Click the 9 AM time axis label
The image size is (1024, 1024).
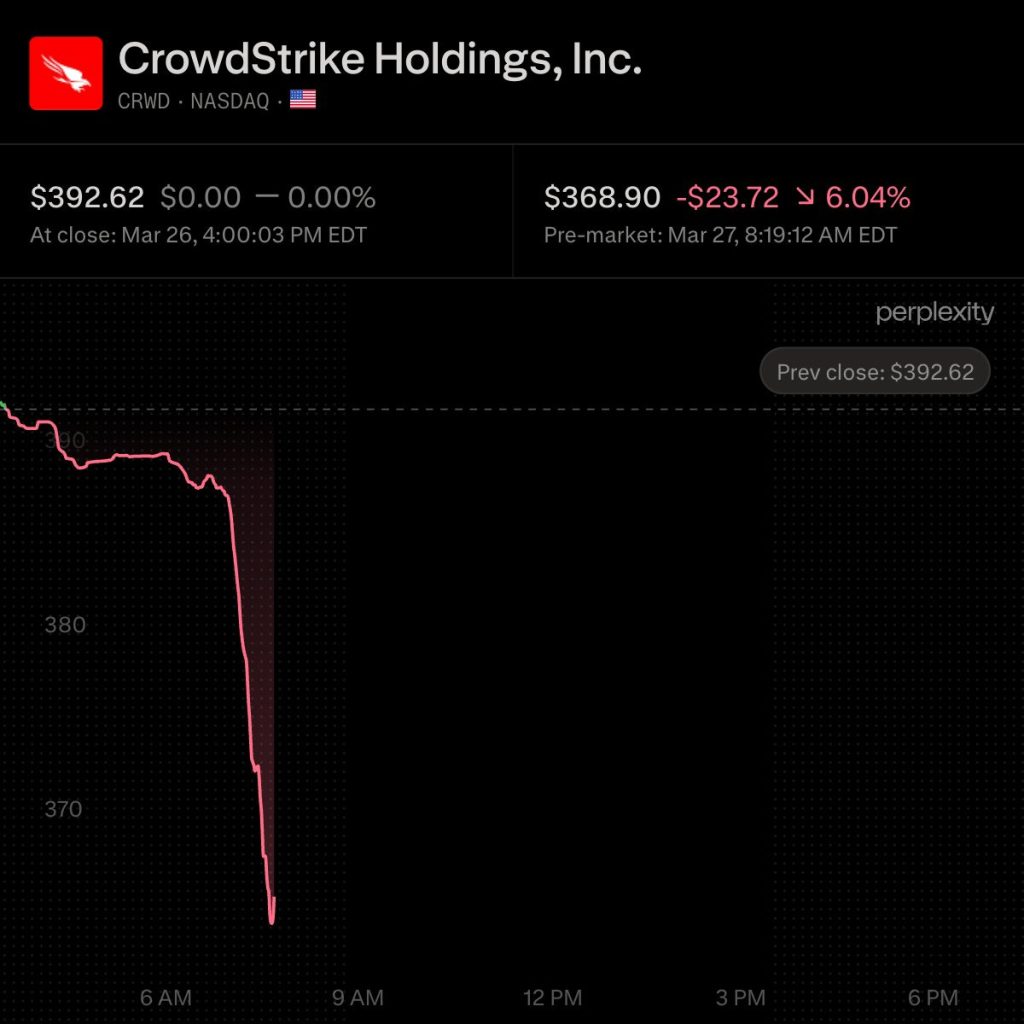[357, 997]
